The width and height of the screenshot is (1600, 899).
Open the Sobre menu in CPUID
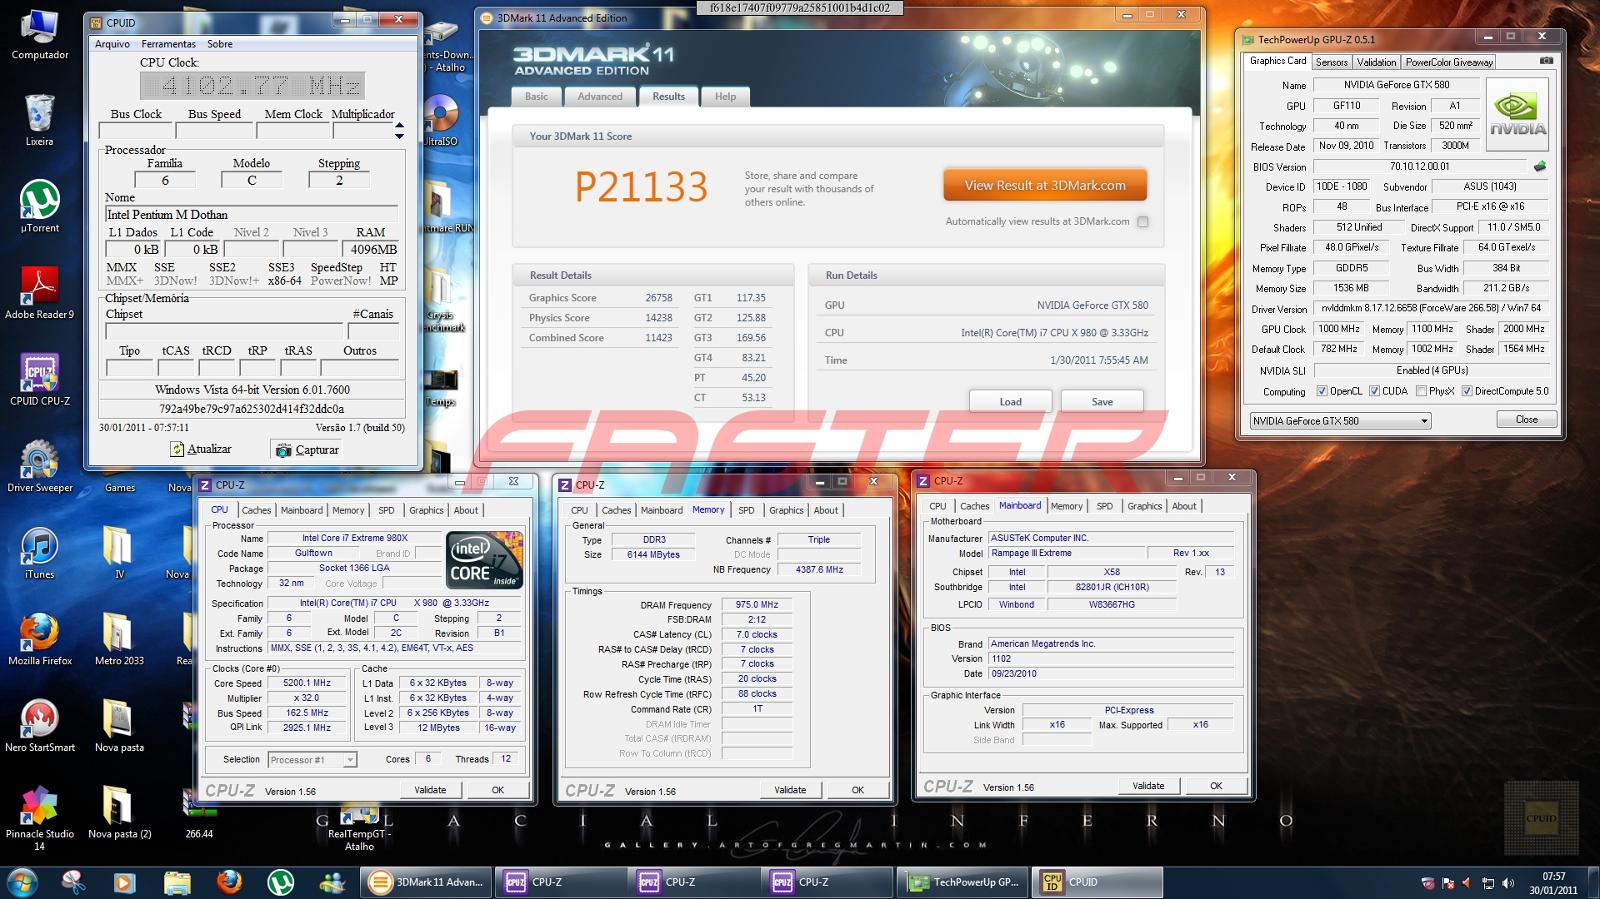click(220, 44)
